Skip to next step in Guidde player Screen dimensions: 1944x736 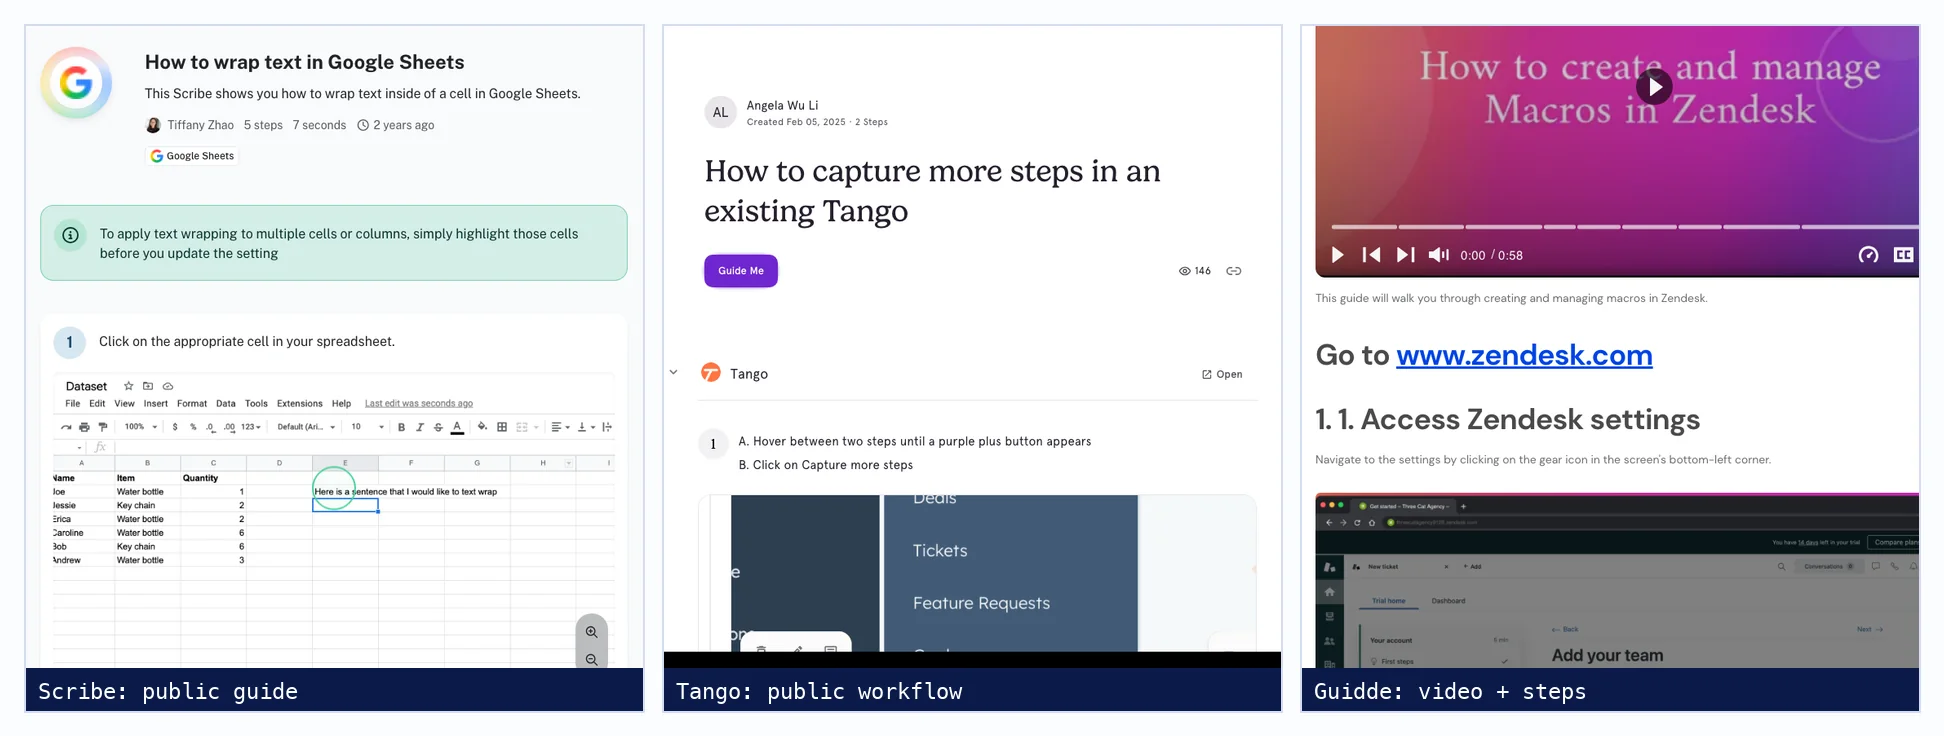1405,255
